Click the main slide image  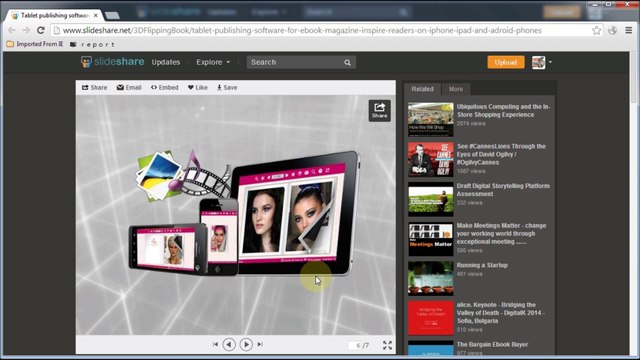pyautogui.click(x=236, y=215)
